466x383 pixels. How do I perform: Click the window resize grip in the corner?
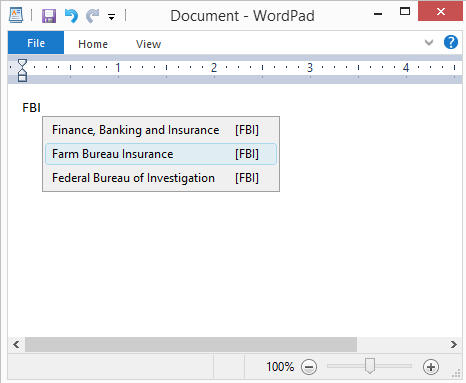pos(456,374)
